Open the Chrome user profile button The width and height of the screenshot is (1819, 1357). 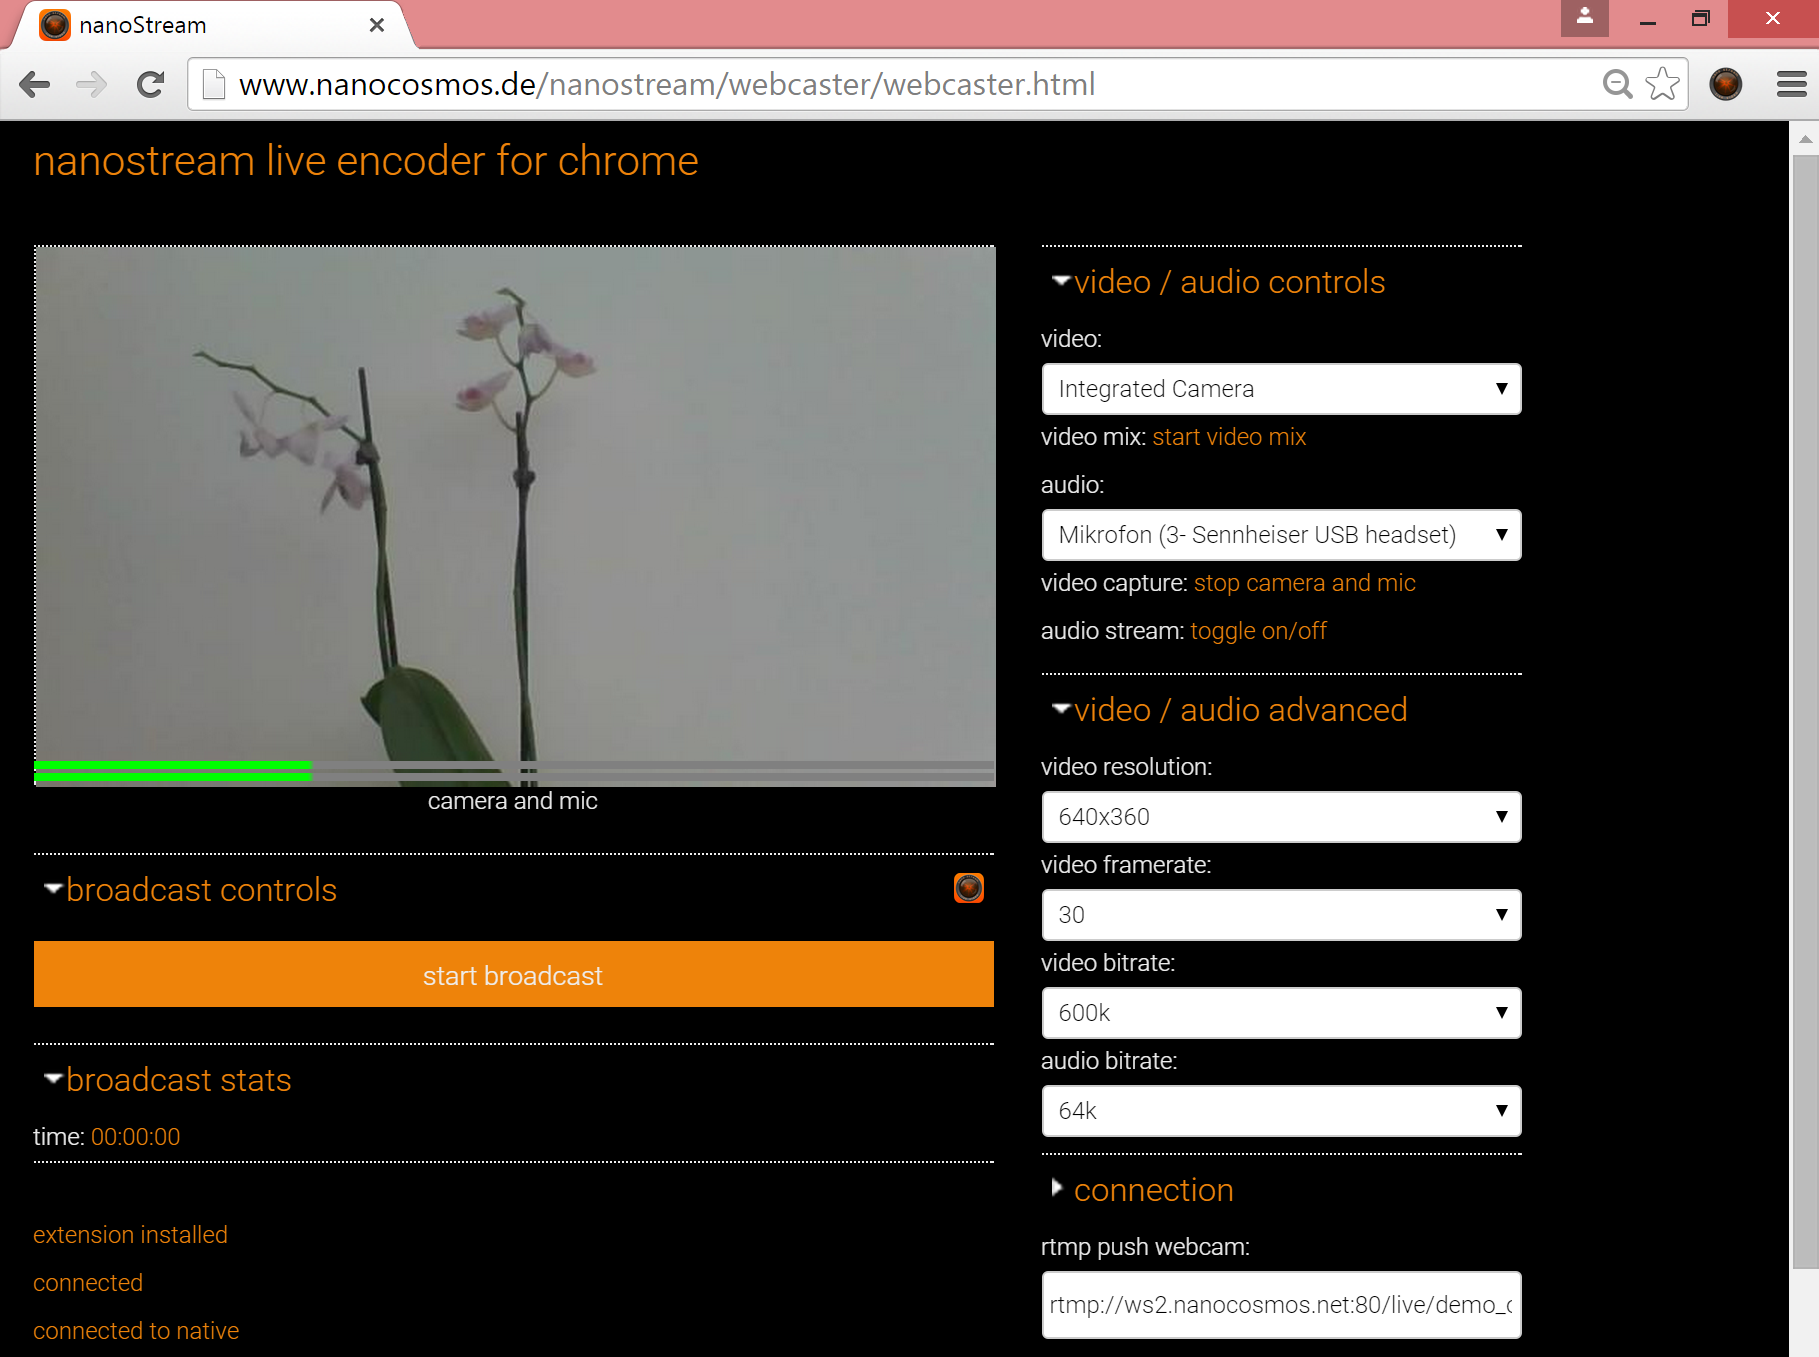tap(1584, 18)
